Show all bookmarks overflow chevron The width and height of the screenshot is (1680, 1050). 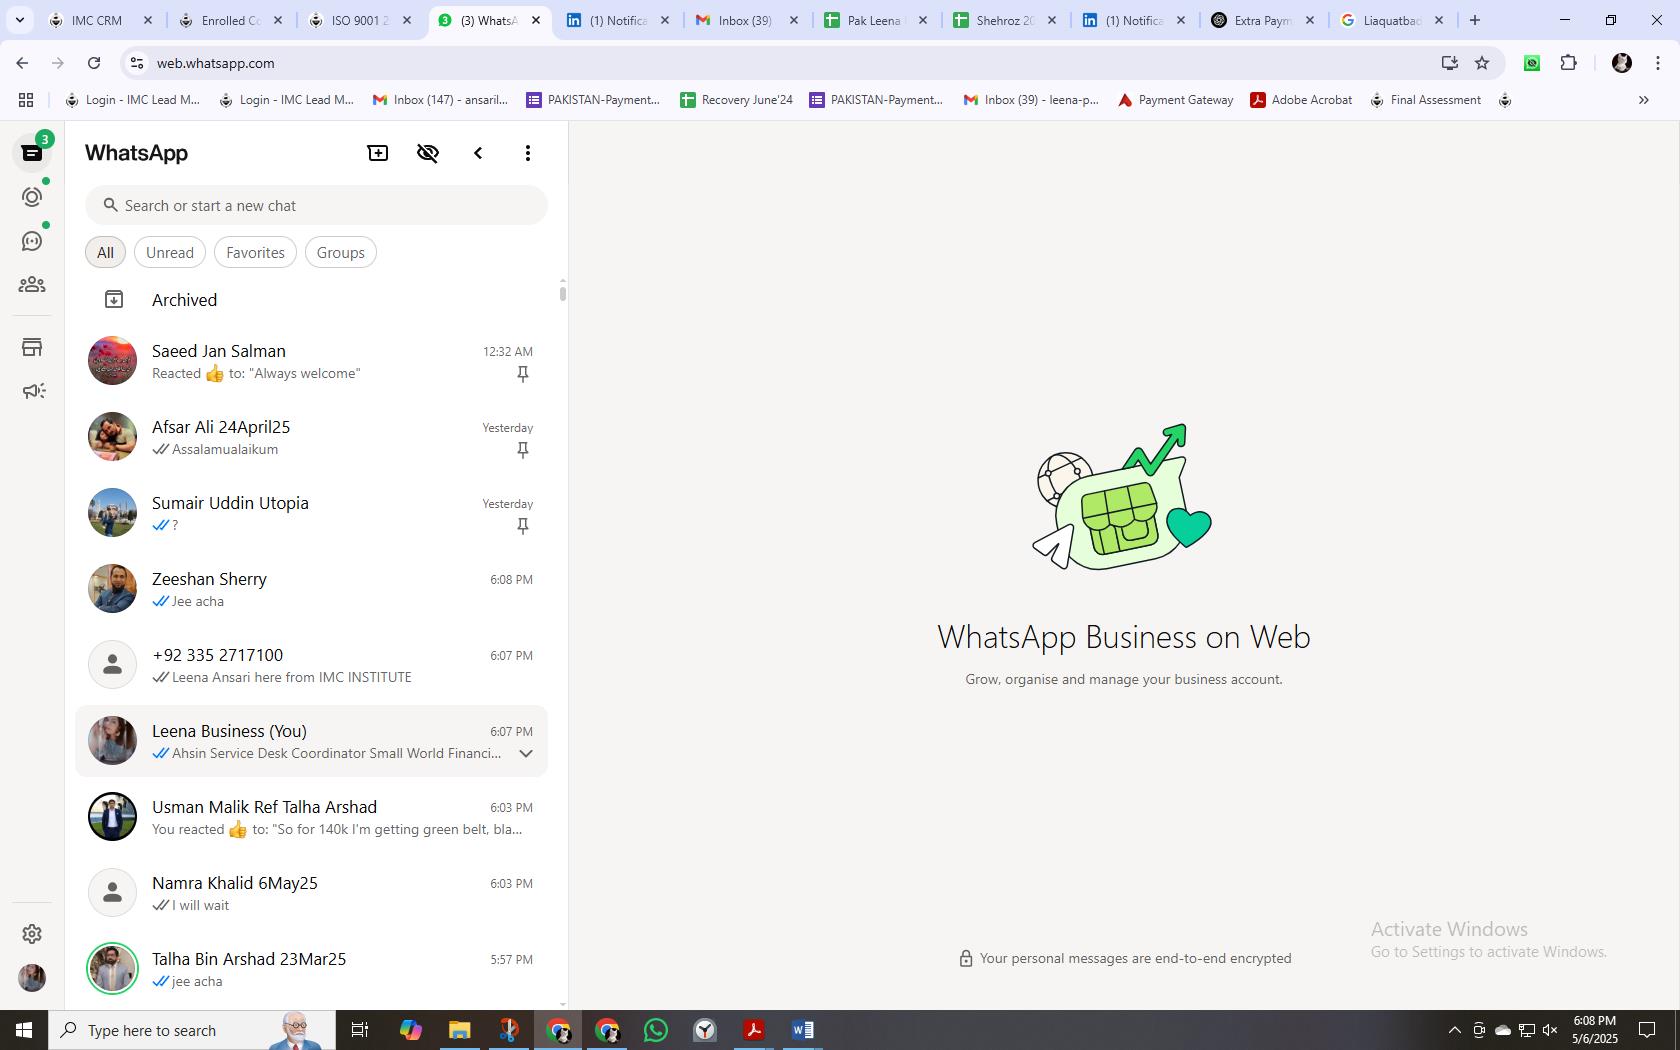tap(1643, 100)
